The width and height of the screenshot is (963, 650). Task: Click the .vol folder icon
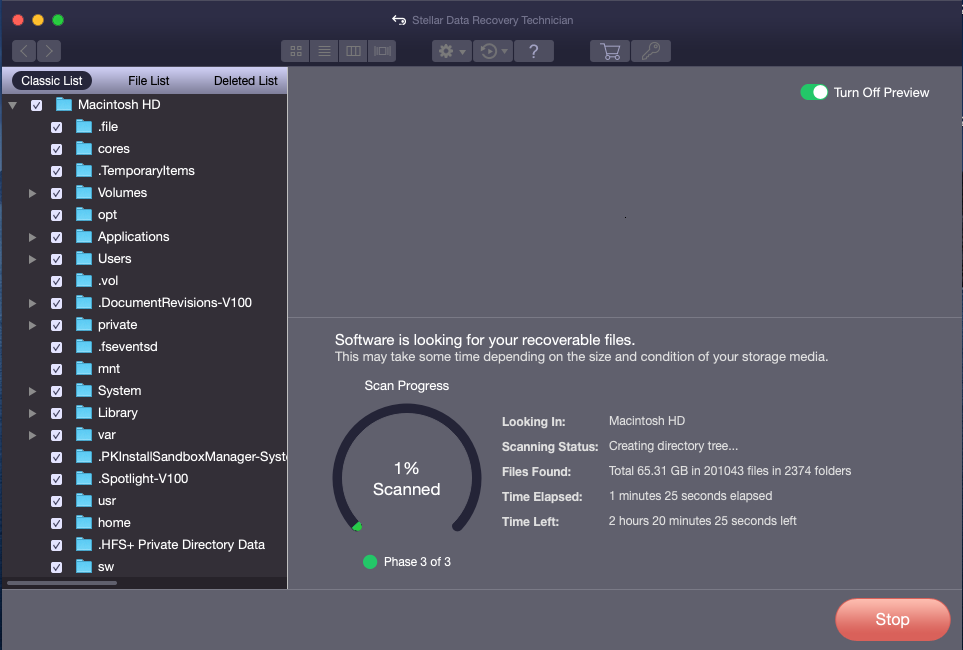(84, 281)
